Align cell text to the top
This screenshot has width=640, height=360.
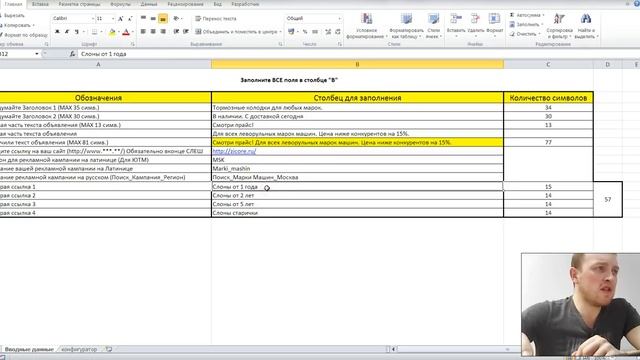(143, 18)
